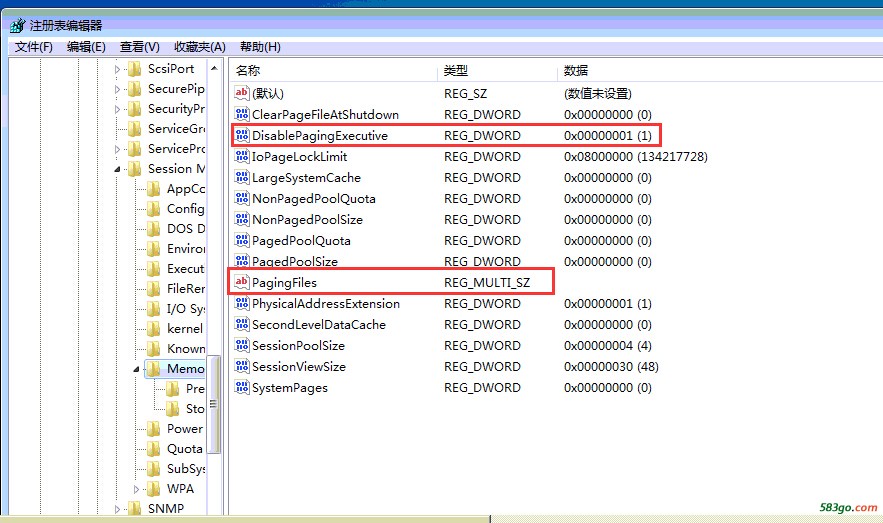Click the LargeSystemCache DWORD icon
The image size is (883, 523).
[x=241, y=178]
